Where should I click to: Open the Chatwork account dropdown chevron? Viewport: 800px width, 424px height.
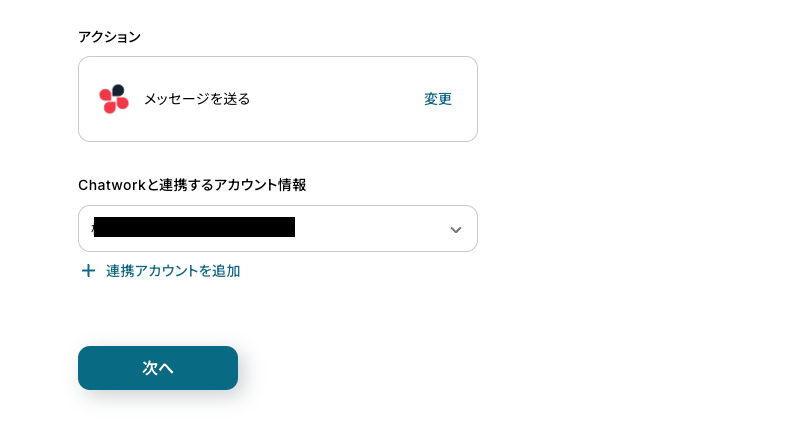456,229
